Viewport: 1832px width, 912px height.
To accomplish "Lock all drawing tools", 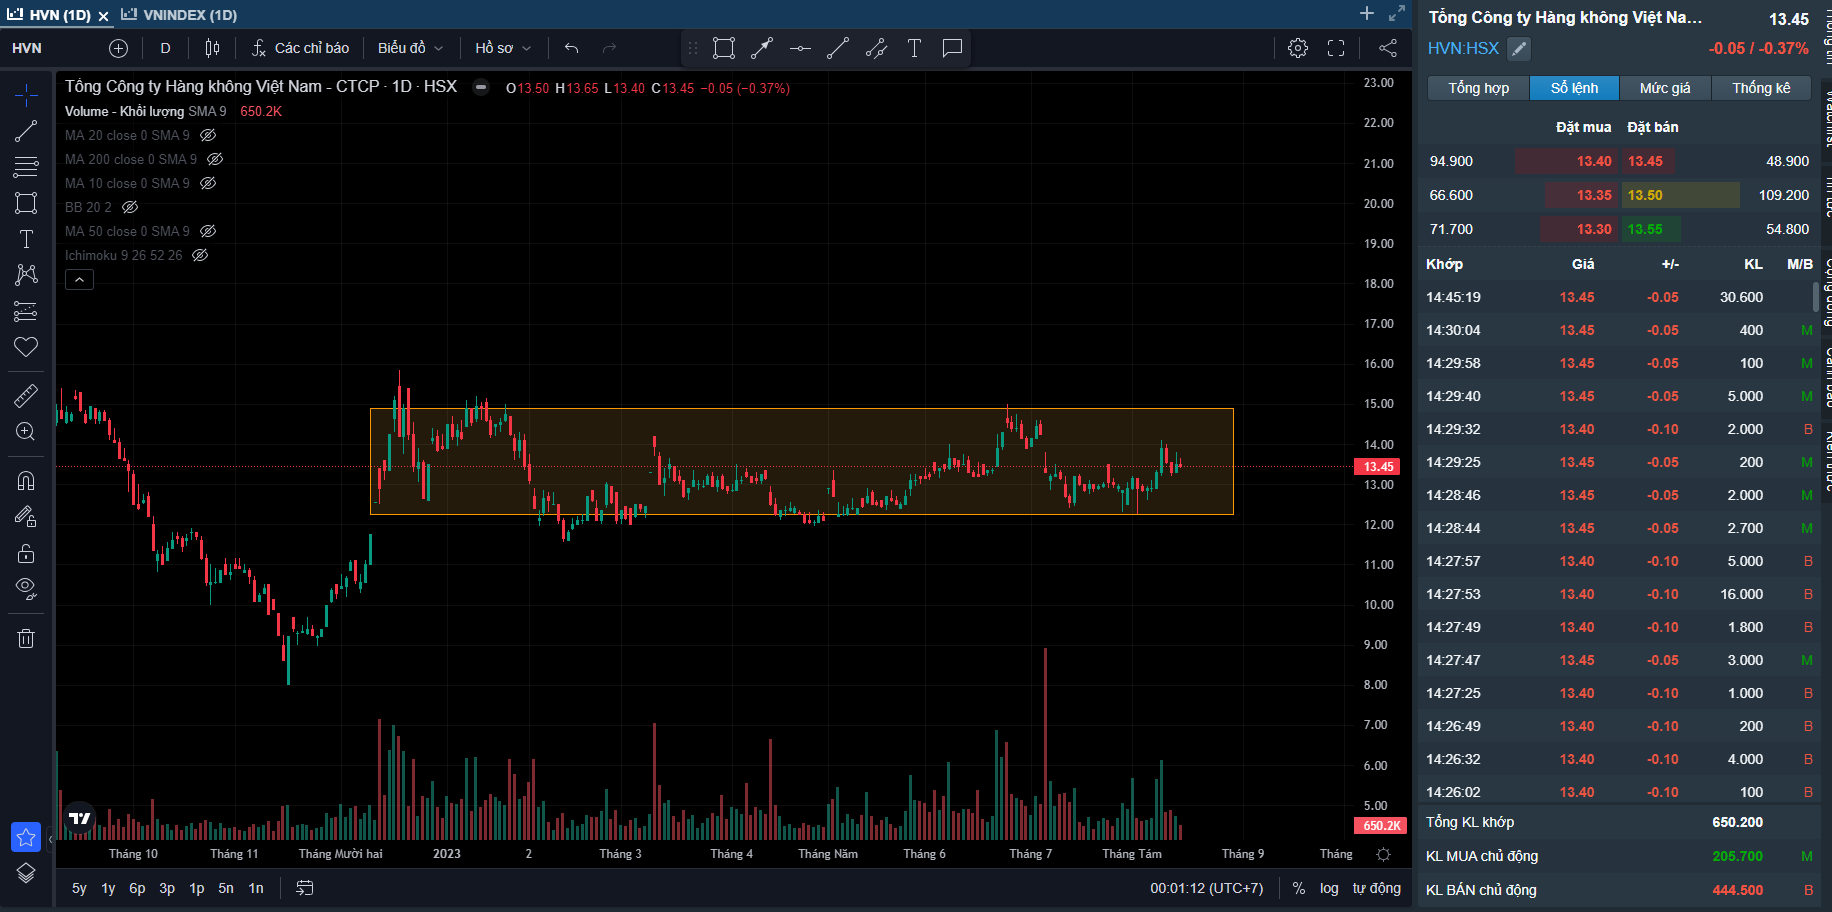I will [x=26, y=553].
